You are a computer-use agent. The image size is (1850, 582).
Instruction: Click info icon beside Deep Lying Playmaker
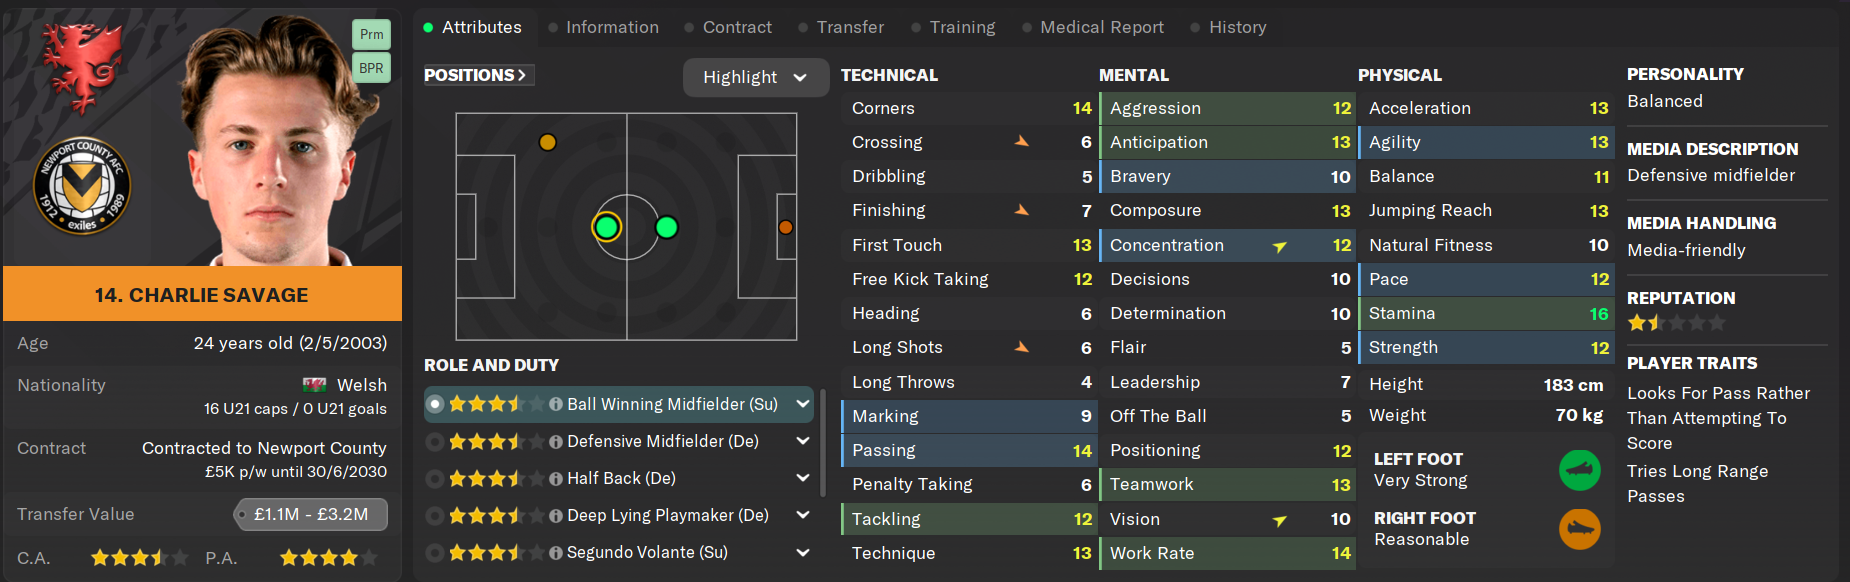(x=556, y=516)
